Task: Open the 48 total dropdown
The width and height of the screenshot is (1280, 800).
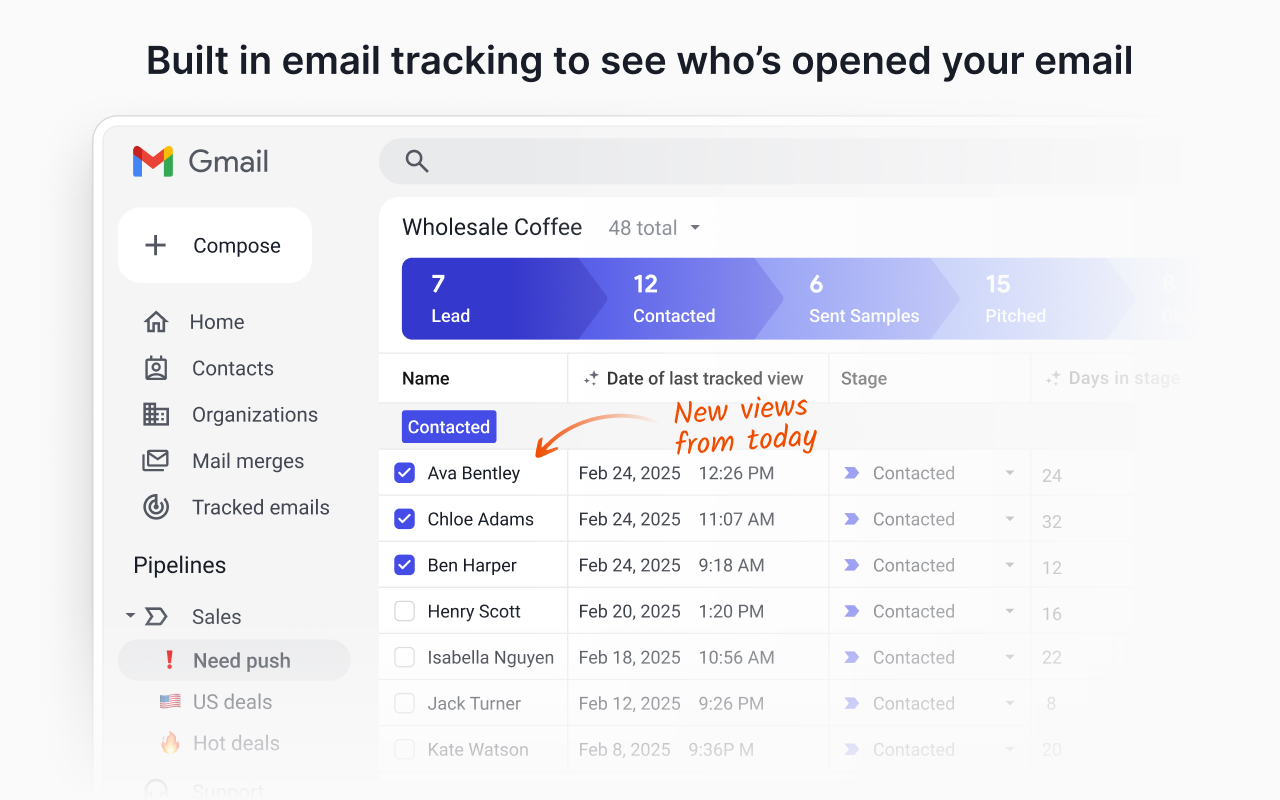Action: click(x=654, y=228)
